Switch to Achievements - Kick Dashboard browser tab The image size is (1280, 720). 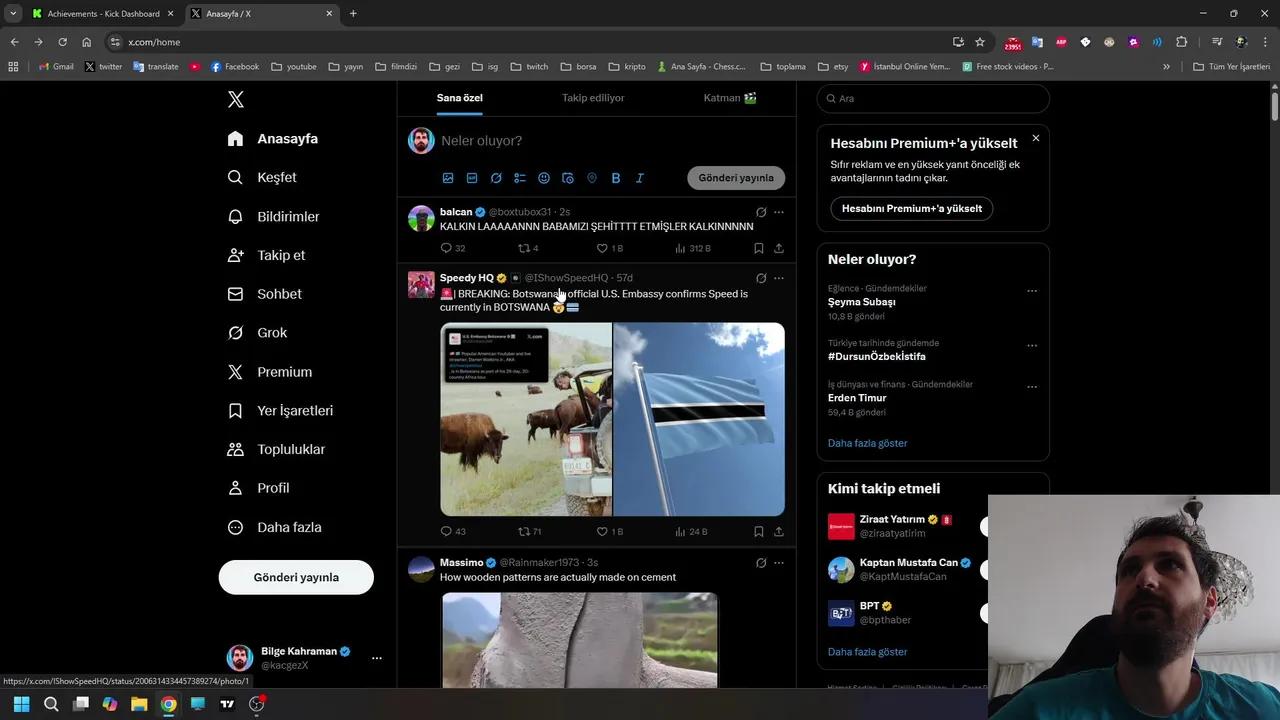click(x=102, y=14)
